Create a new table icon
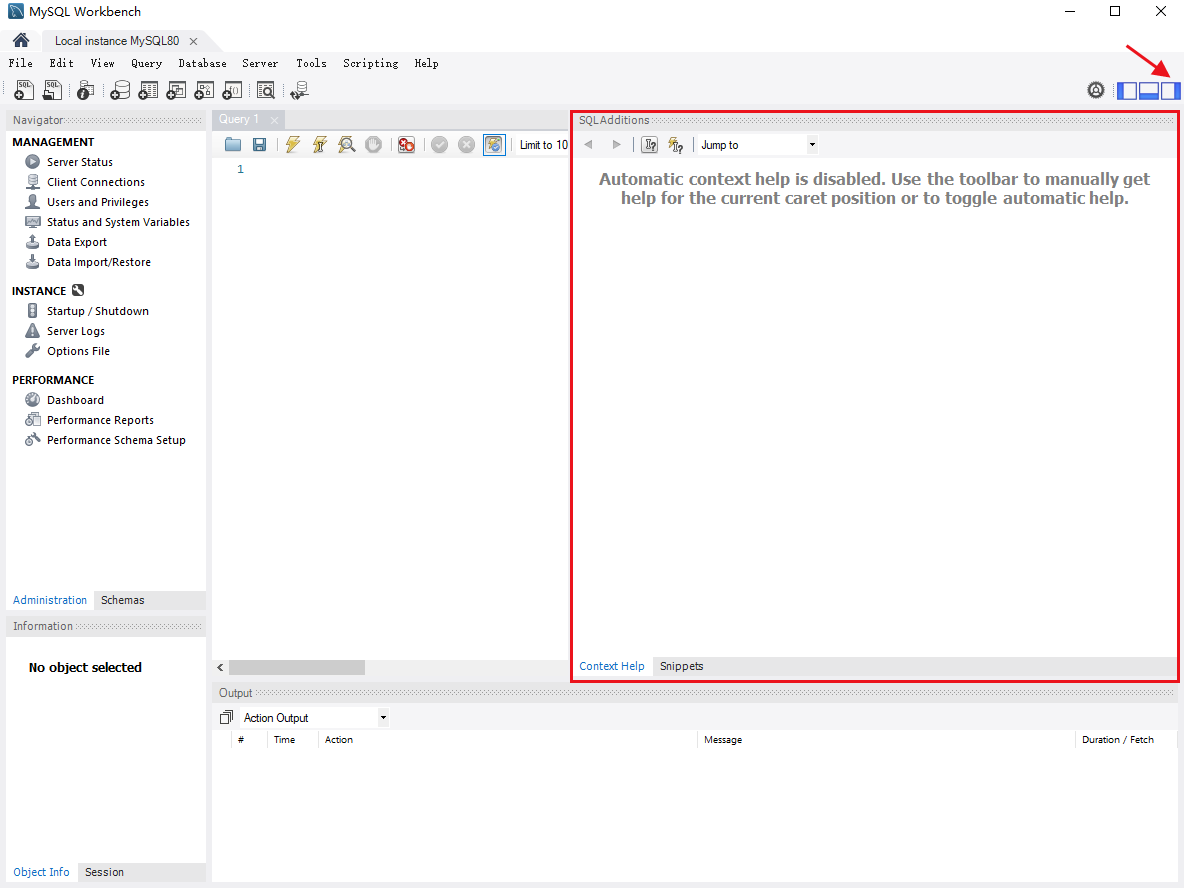The height and width of the screenshot is (888, 1185). 148,91
